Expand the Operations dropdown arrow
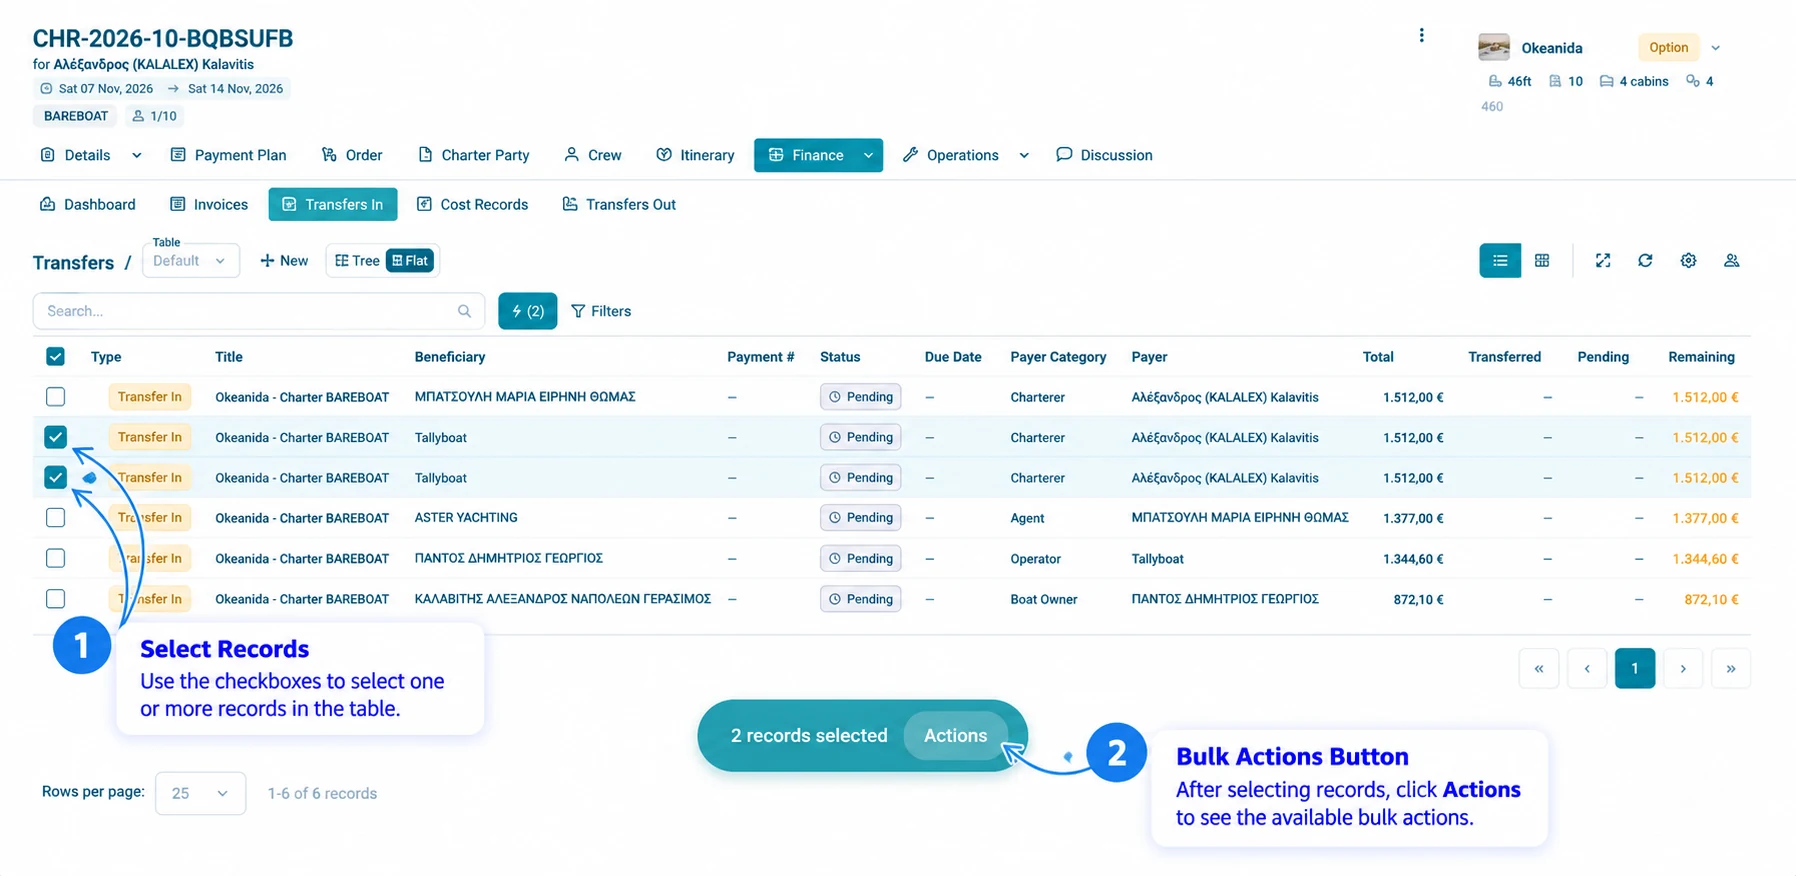Viewport: 1796px width, 876px height. (1024, 155)
